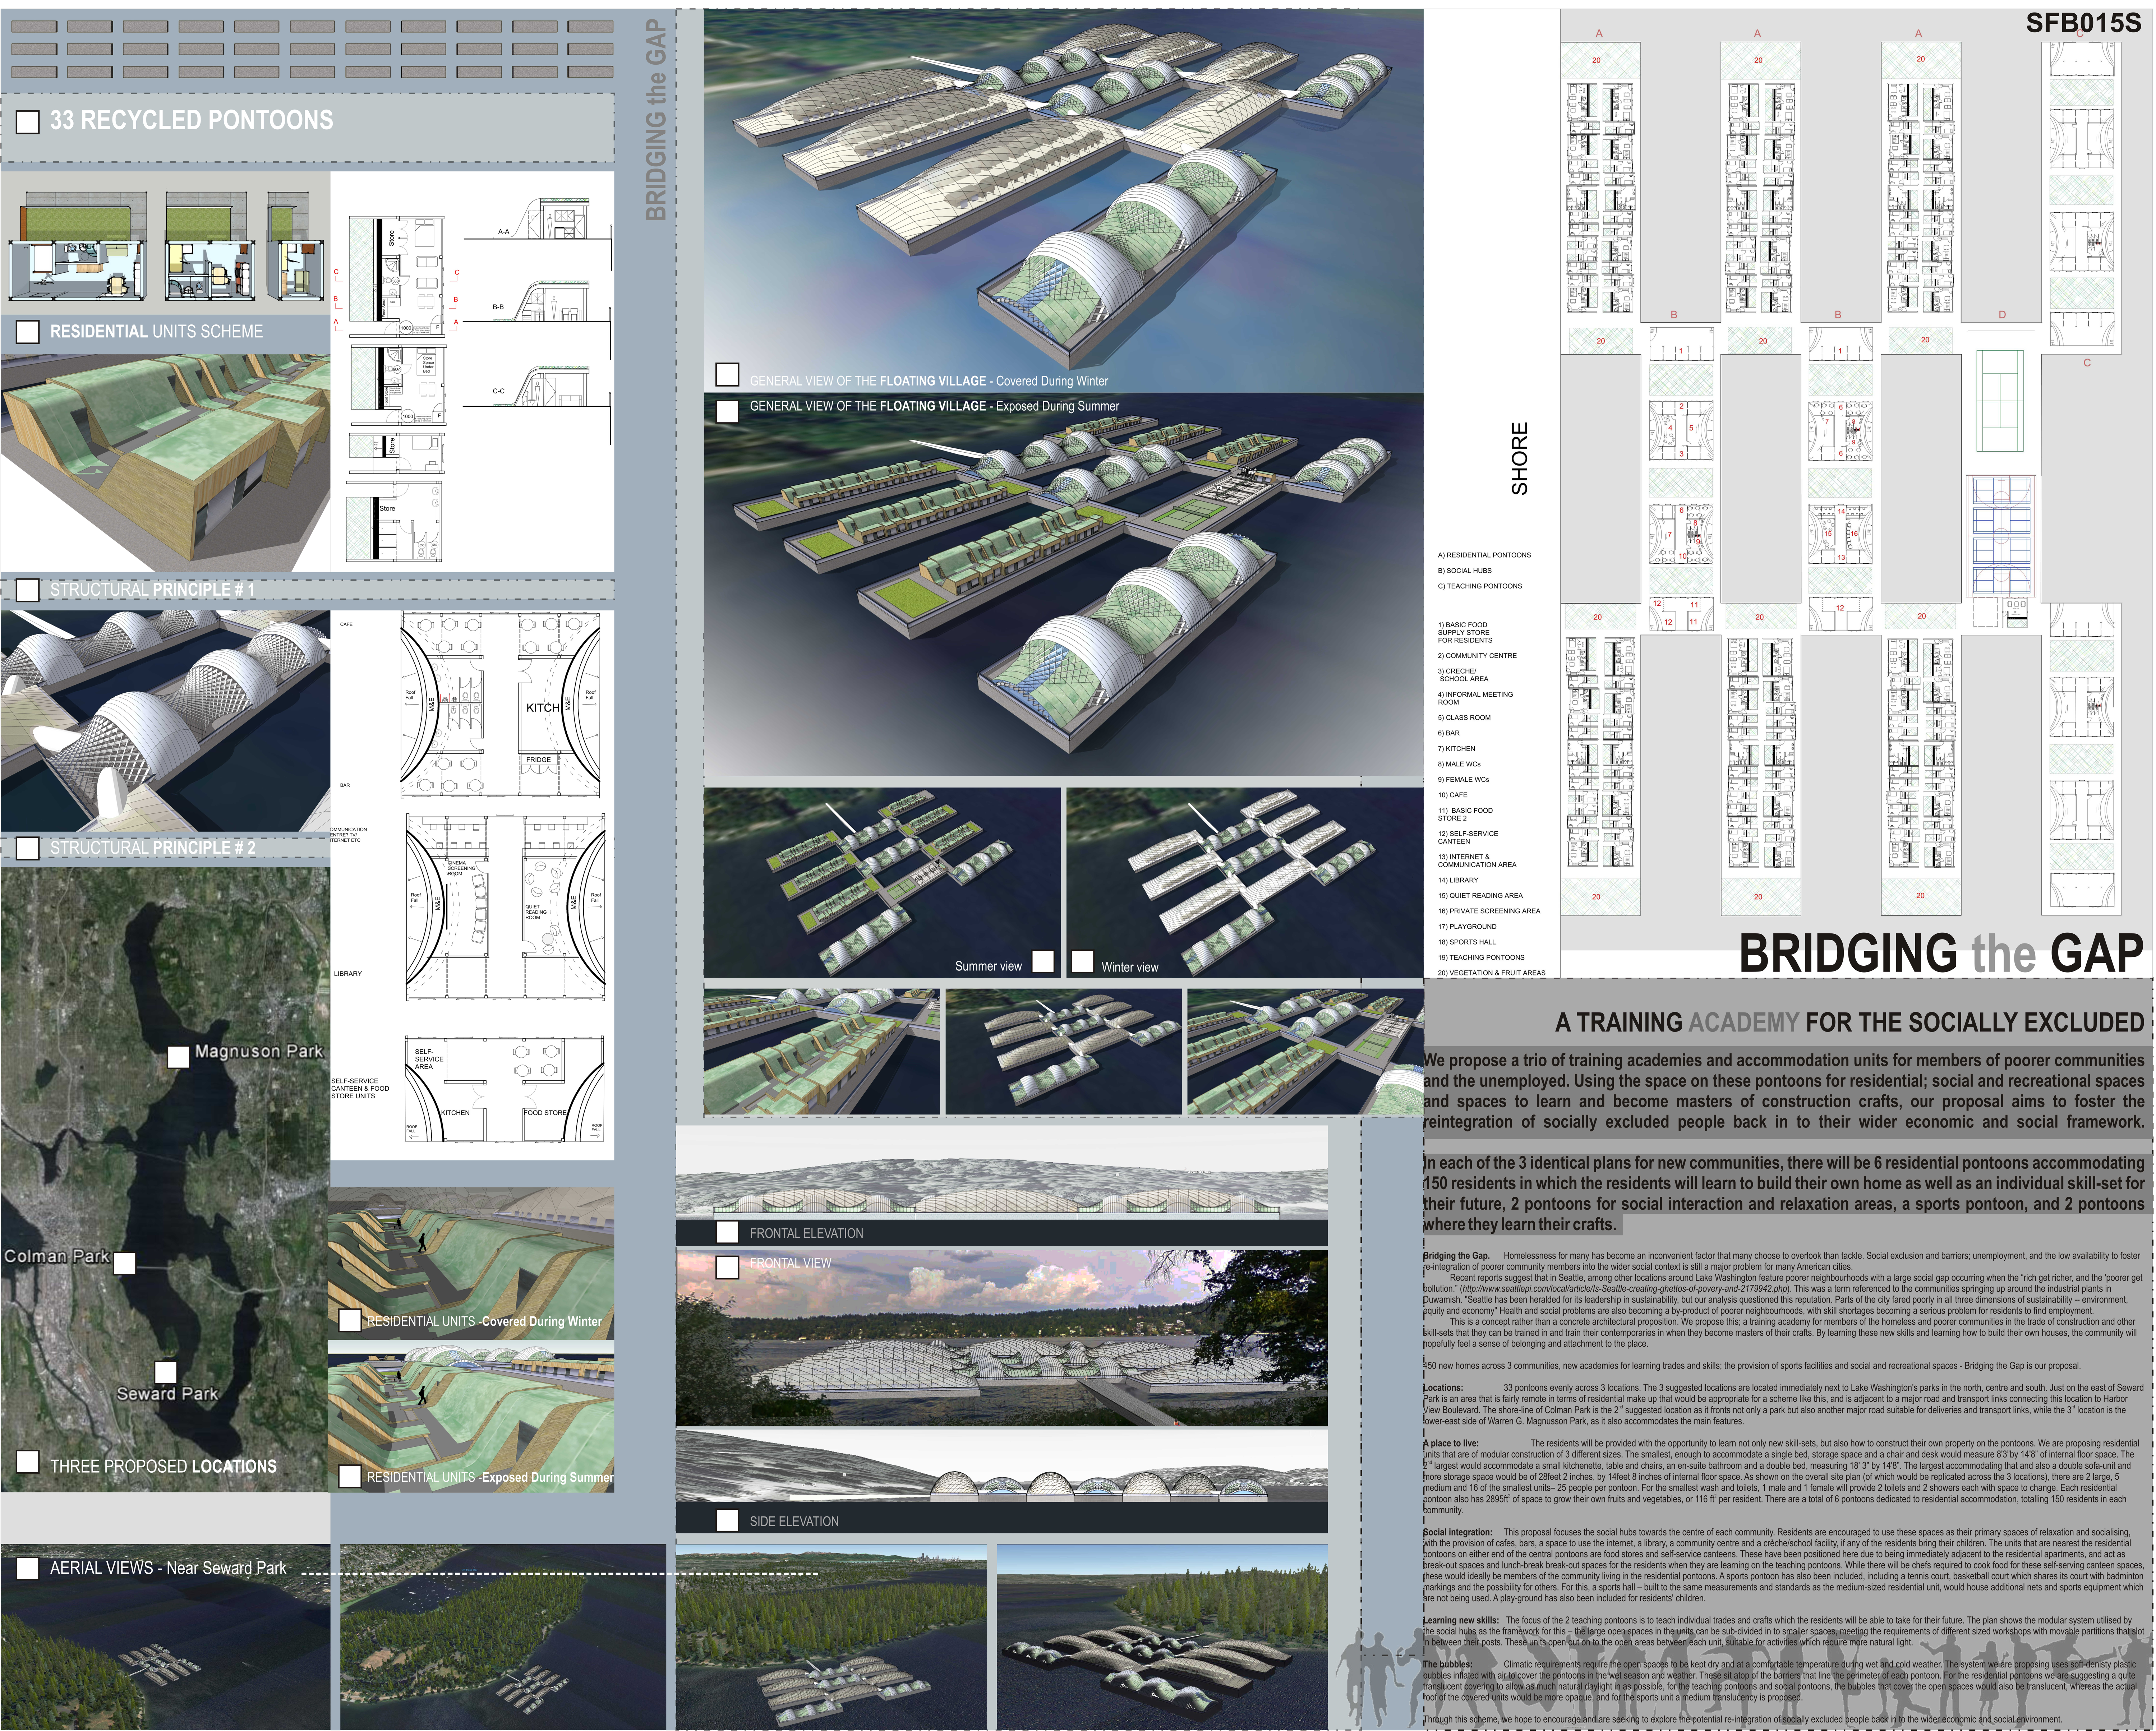Select the largest residential unit cutaway model
The width and height of the screenshot is (2156, 1731).
(x=78, y=246)
